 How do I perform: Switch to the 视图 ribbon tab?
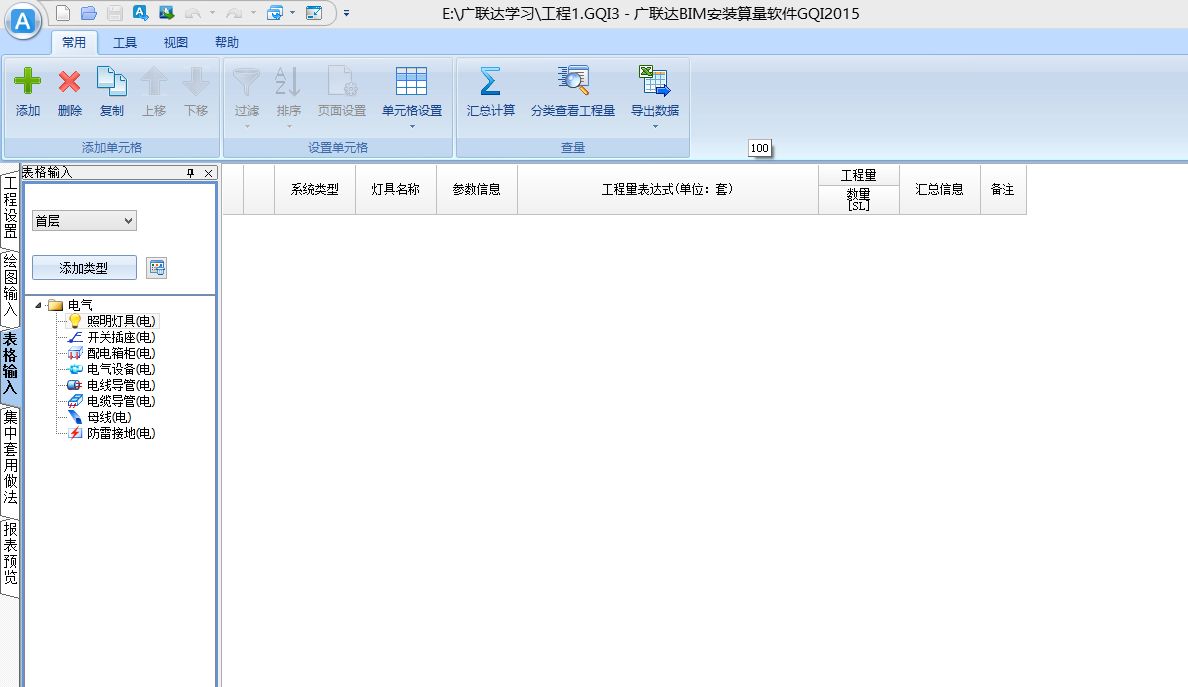(x=176, y=42)
